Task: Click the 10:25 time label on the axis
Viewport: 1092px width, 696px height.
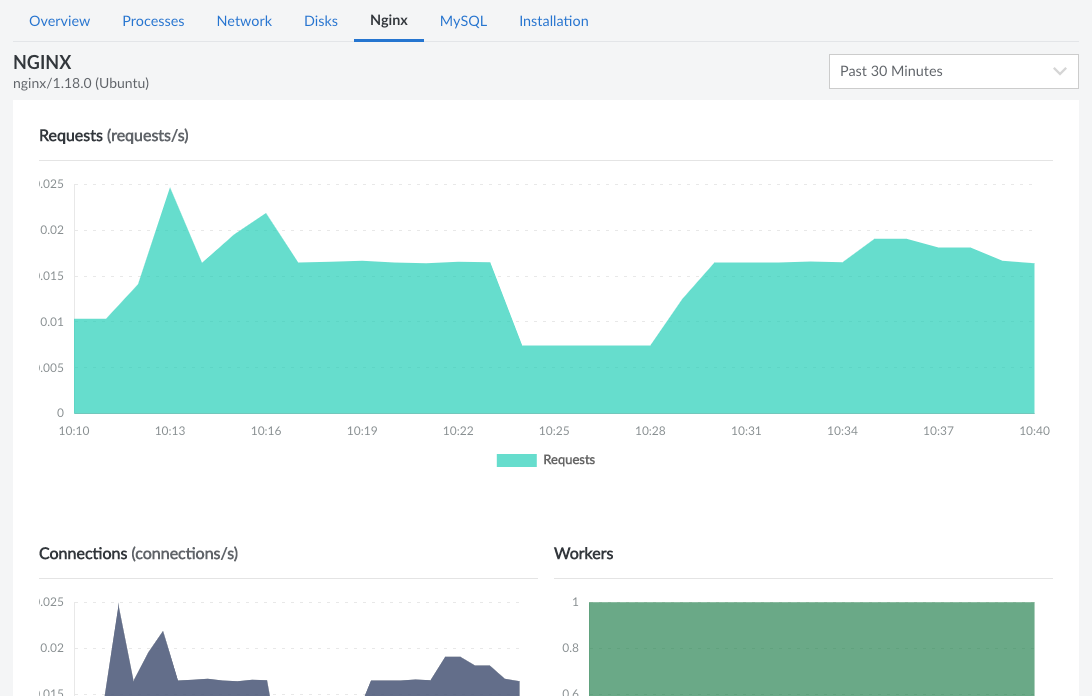Action: [553, 430]
